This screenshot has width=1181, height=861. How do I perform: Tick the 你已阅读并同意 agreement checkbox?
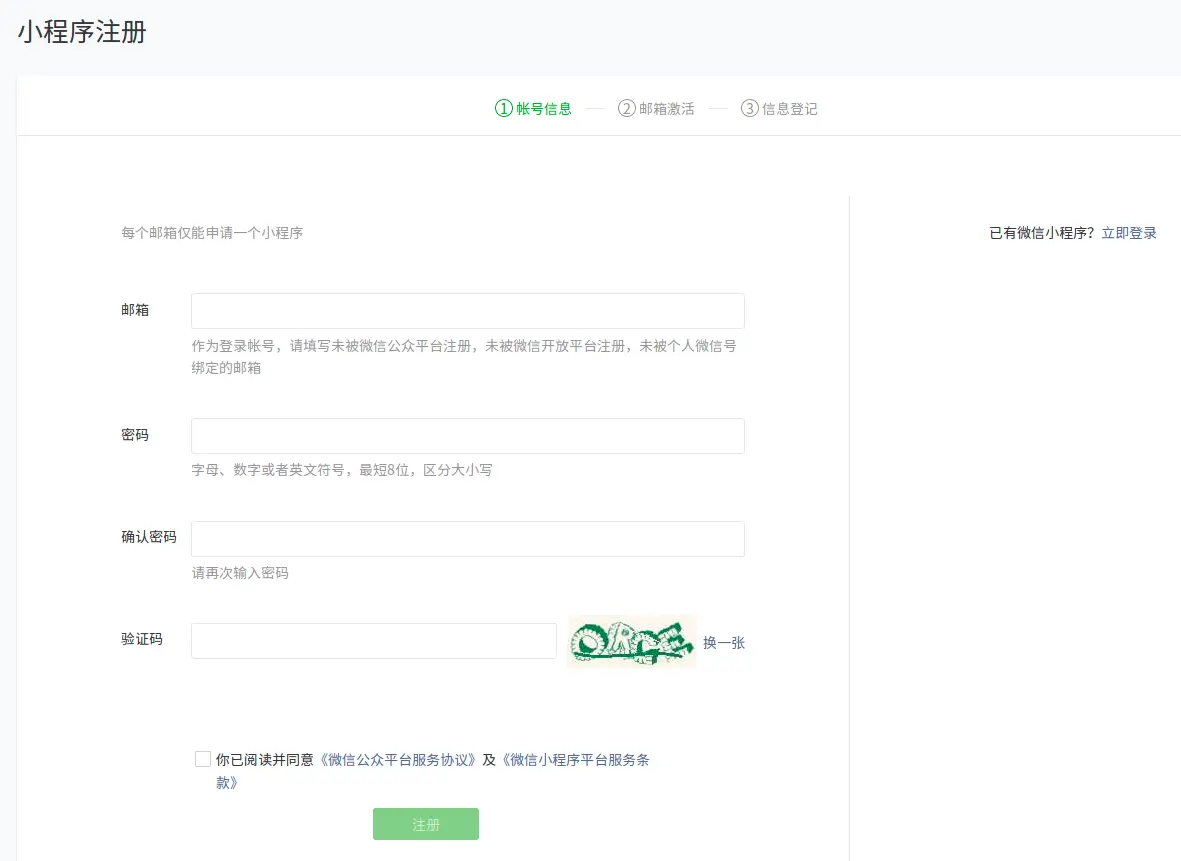coord(203,759)
